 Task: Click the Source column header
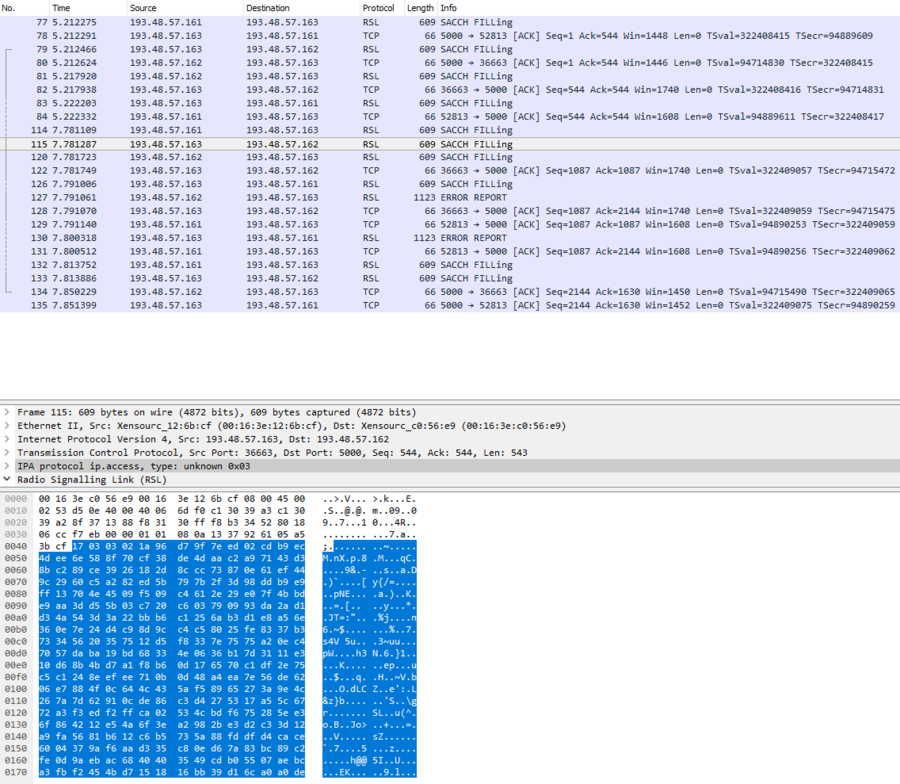tap(143, 8)
